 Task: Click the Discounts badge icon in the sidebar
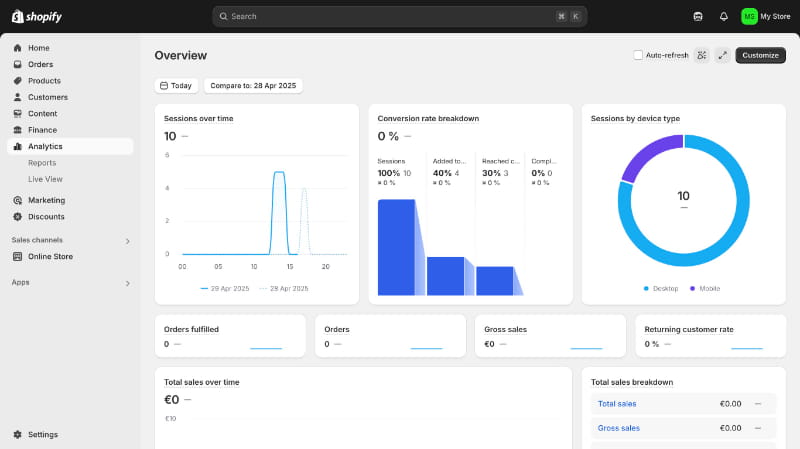(x=18, y=217)
